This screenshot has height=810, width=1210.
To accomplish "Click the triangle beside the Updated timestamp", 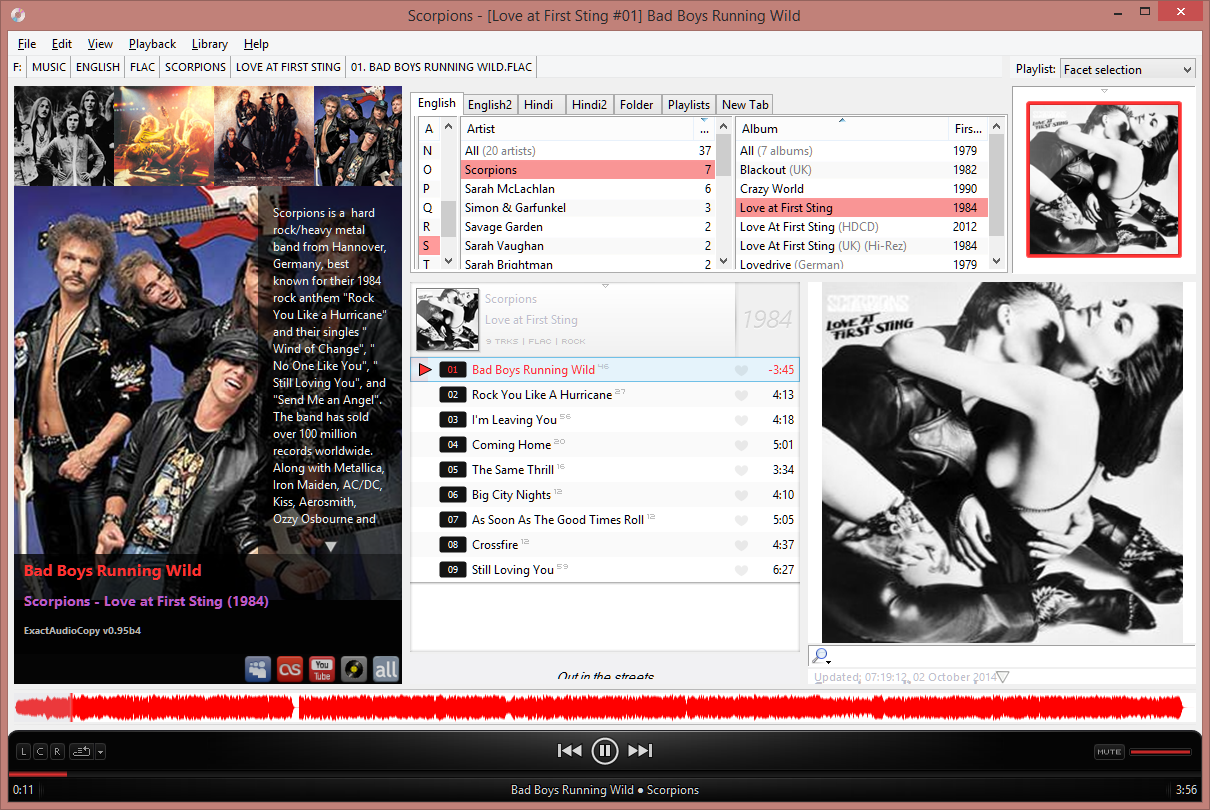I will point(1003,677).
